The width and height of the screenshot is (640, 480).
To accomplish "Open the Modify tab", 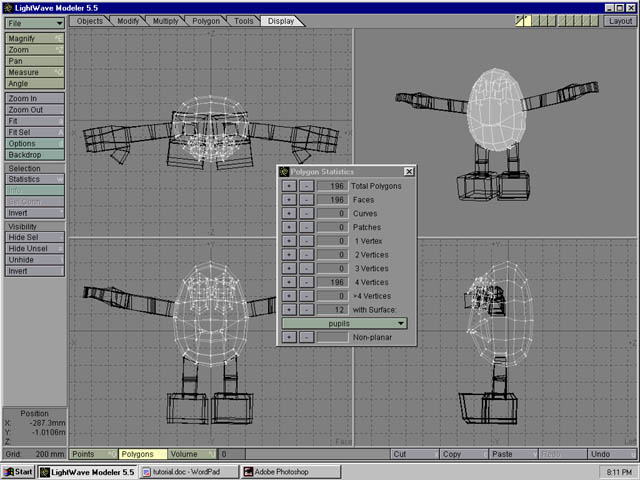I will tap(128, 21).
